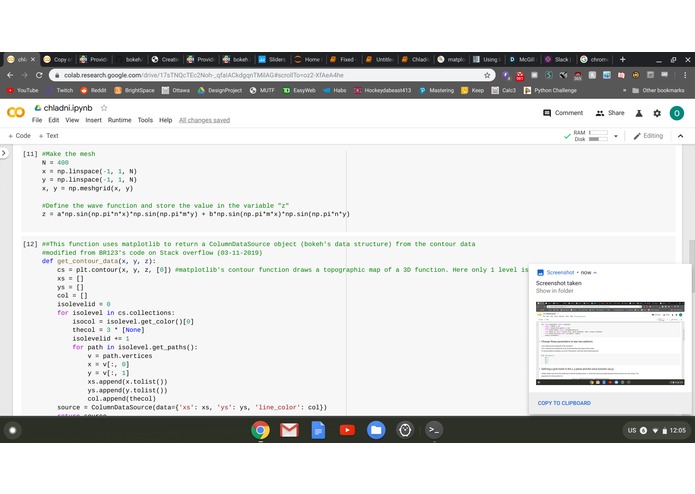Screen dimensions: 695x494
Task: Open the Reddit bookmark
Action: [x=94, y=90]
